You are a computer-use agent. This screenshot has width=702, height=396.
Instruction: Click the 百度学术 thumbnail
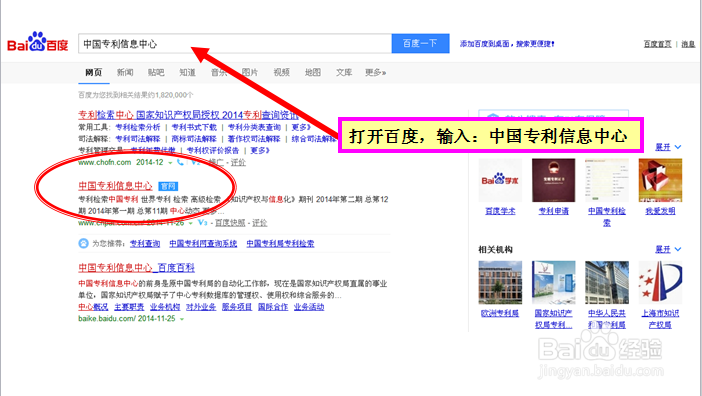point(500,180)
